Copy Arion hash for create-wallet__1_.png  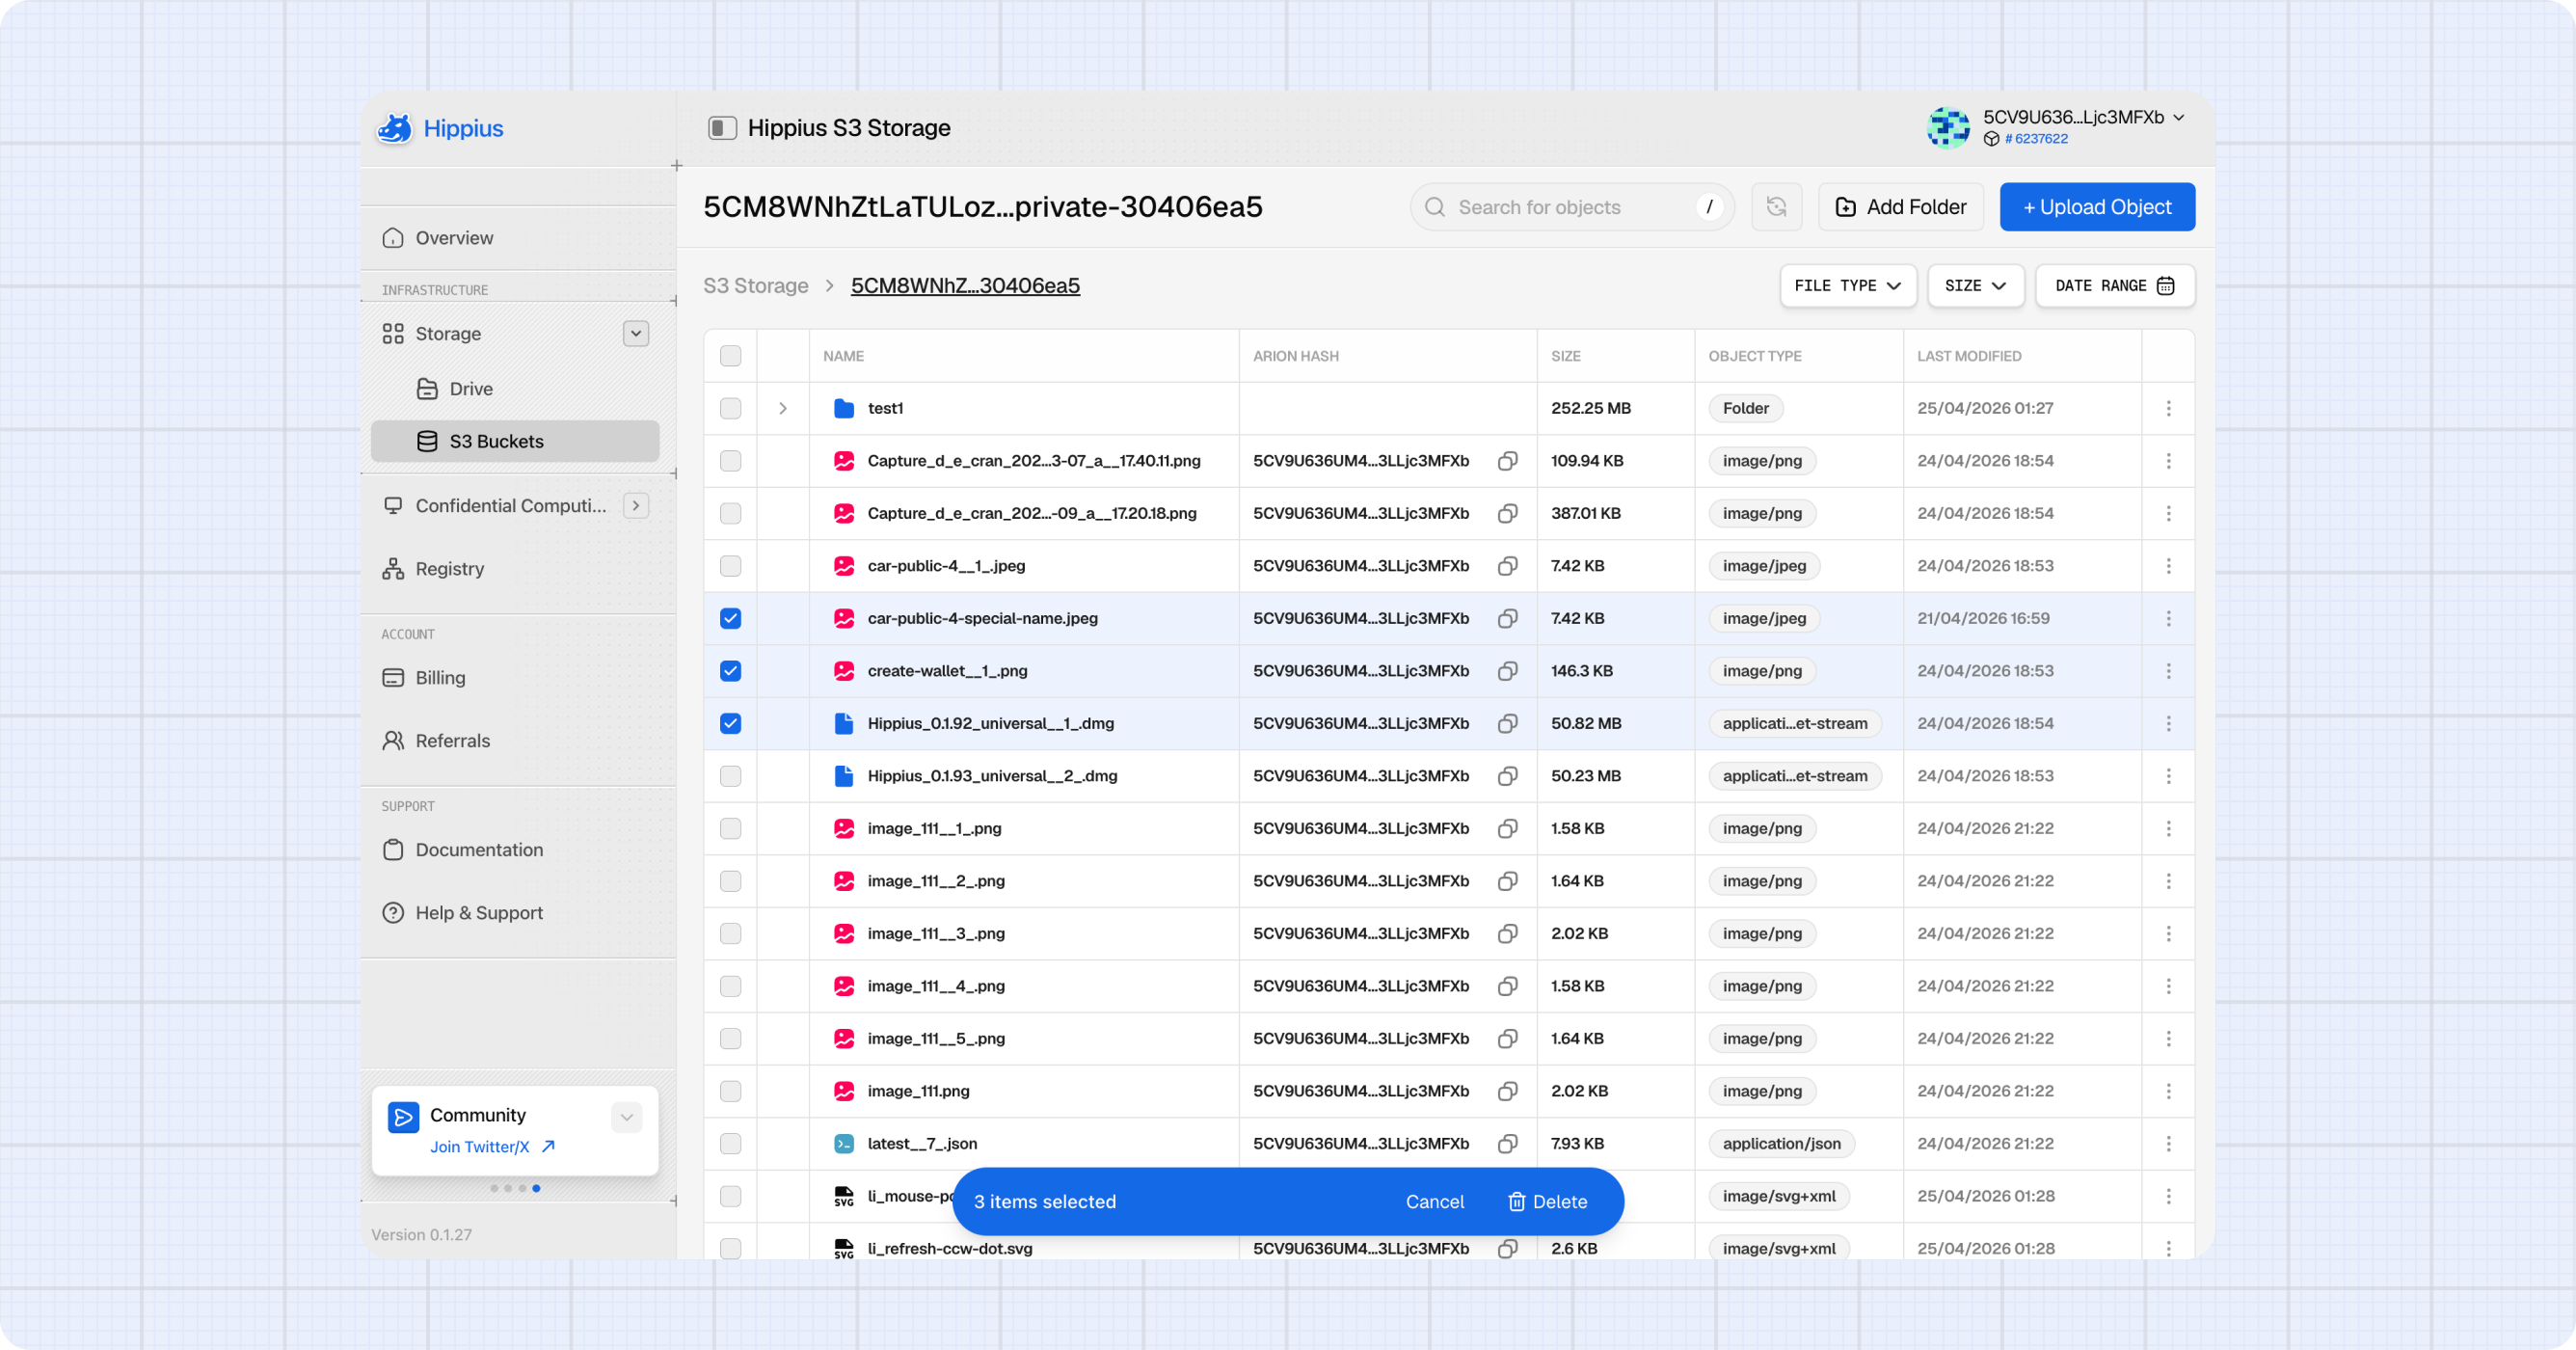1507,671
